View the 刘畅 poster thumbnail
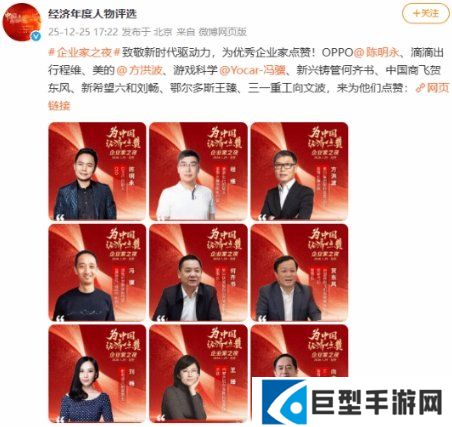The height and width of the screenshot is (427, 452). click(x=97, y=374)
